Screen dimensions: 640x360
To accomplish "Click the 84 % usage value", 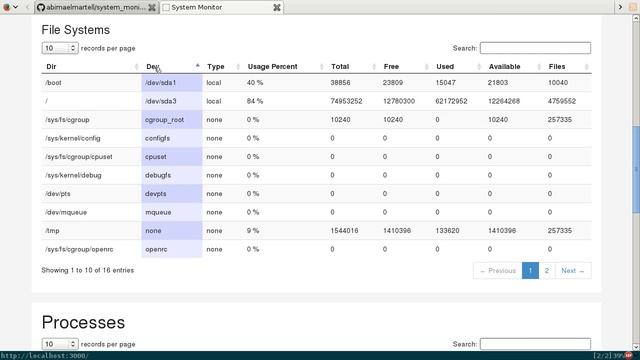I will point(255,101).
